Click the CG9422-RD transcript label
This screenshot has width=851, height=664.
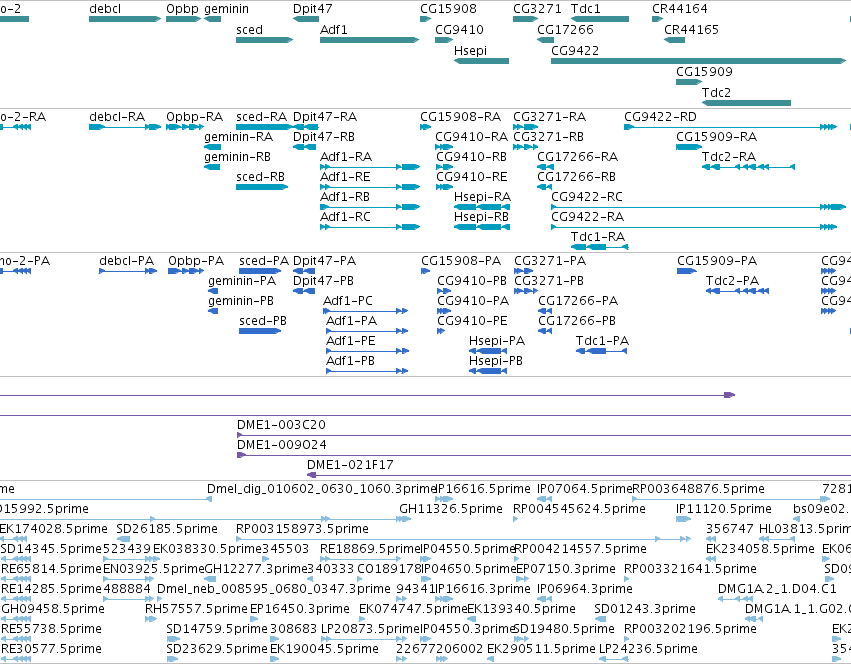point(661,117)
